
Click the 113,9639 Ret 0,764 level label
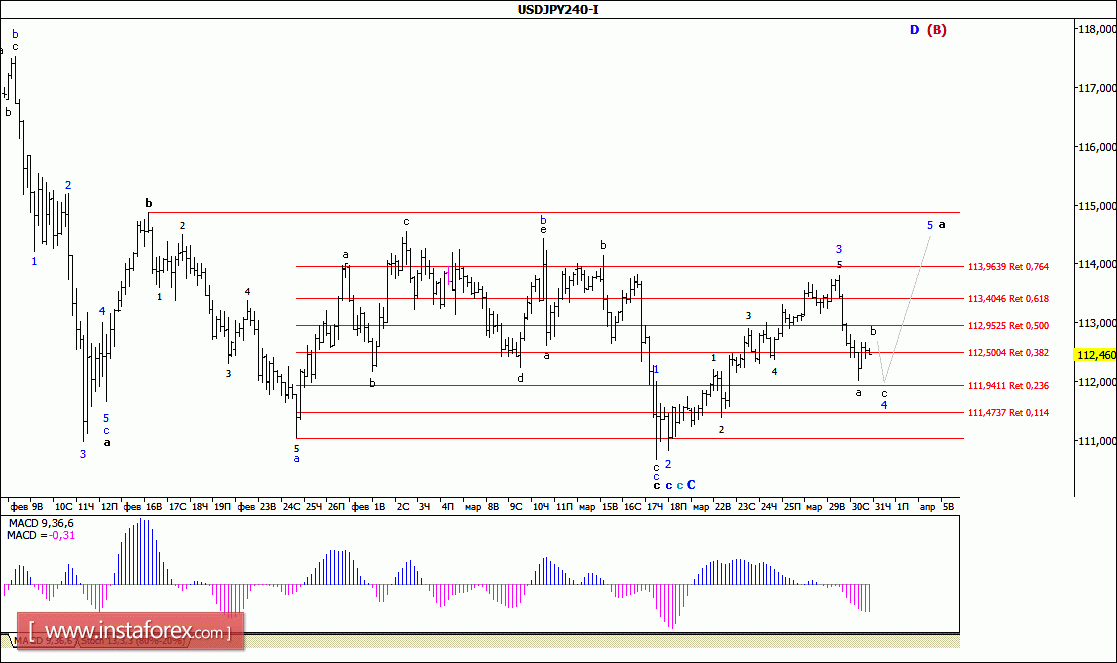(1008, 266)
